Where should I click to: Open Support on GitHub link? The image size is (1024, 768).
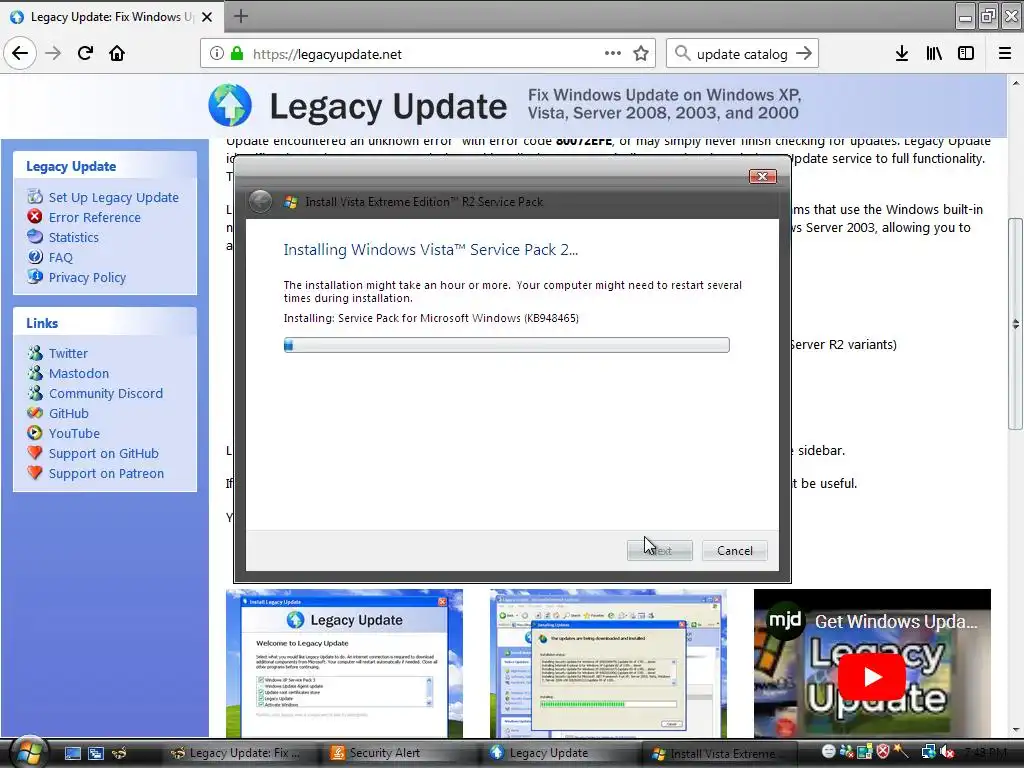tap(104, 453)
